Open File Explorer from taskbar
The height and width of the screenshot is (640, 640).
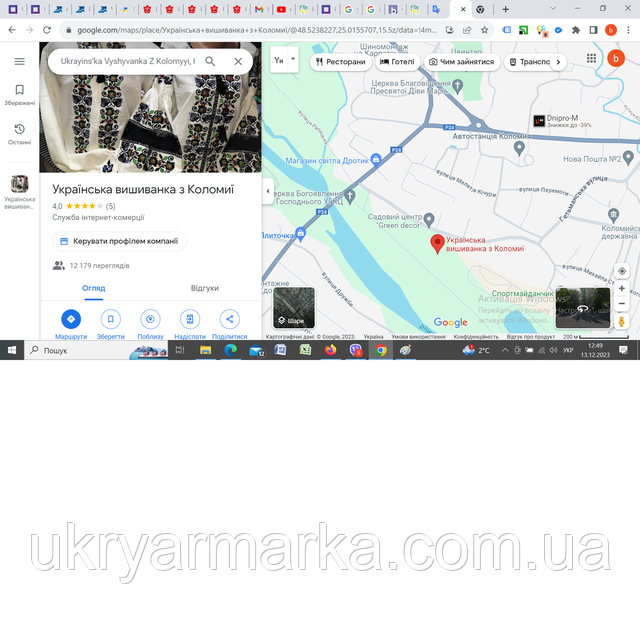point(205,350)
